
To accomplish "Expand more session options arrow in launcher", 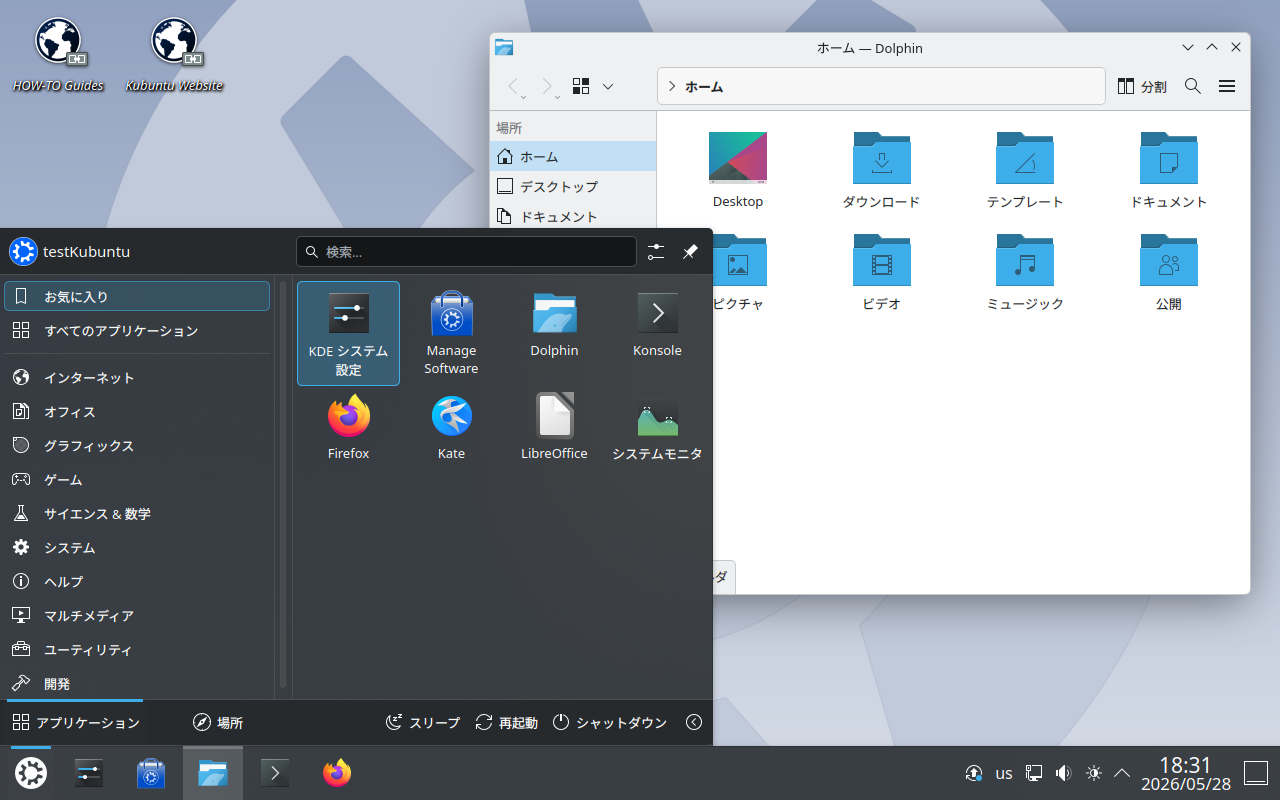I will [694, 722].
